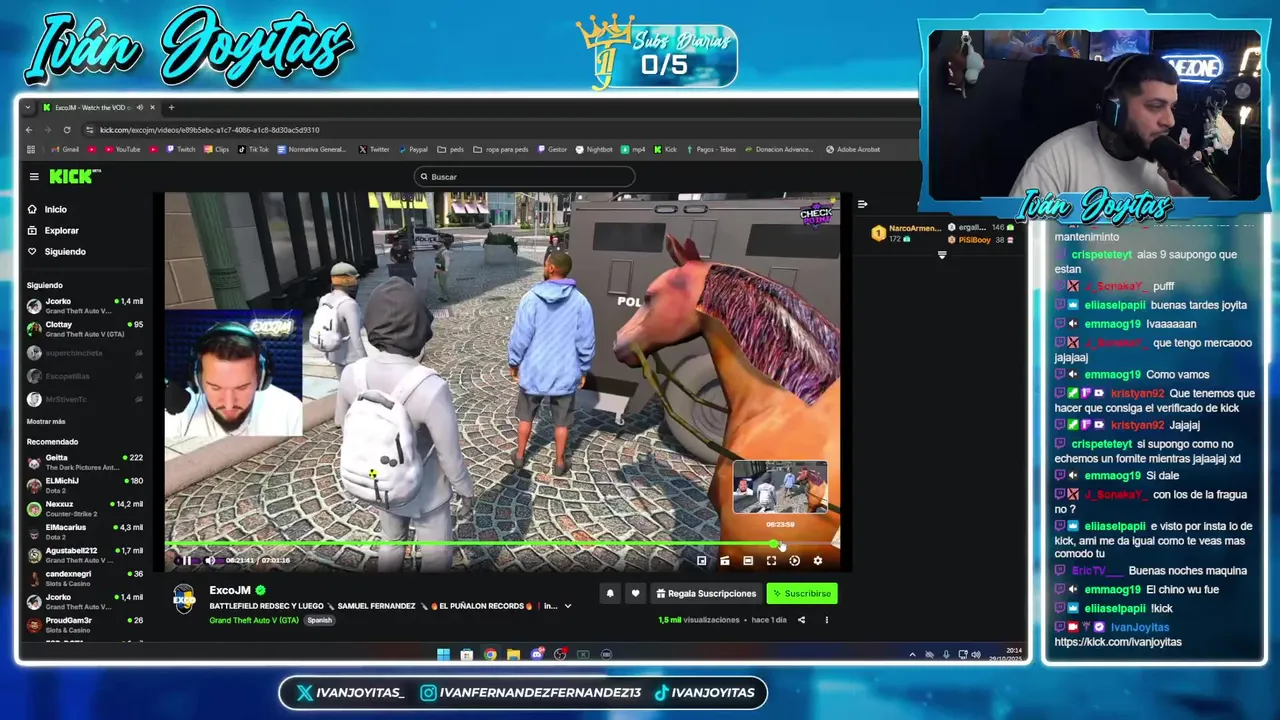Open Jcorko channel under Siguiendo

(85, 305)
